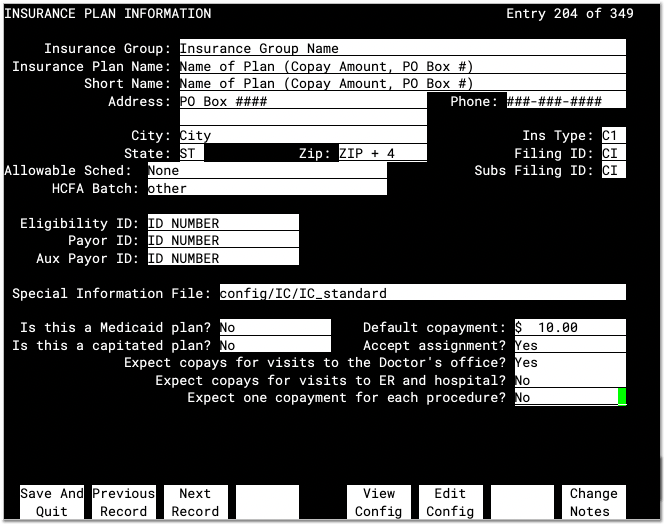The image size is (665, 525).
Task: Open Edit Config
Action: coord(450,502)
